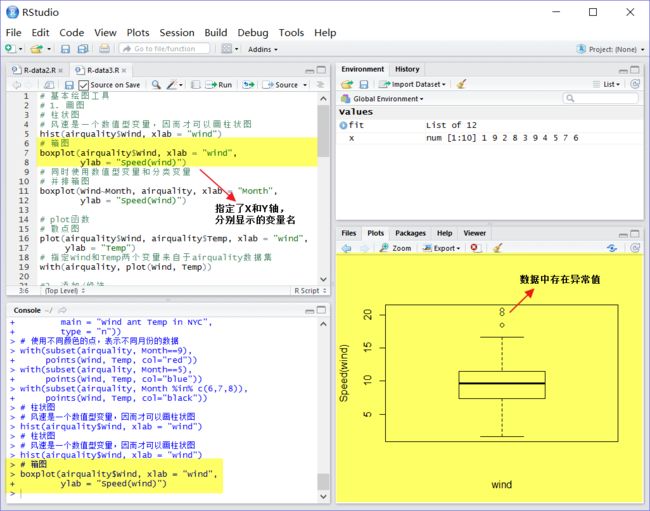Click the Print icon in main toolbar
The image size is (650, 511).
pyautogui.click(x=104, y=49)
